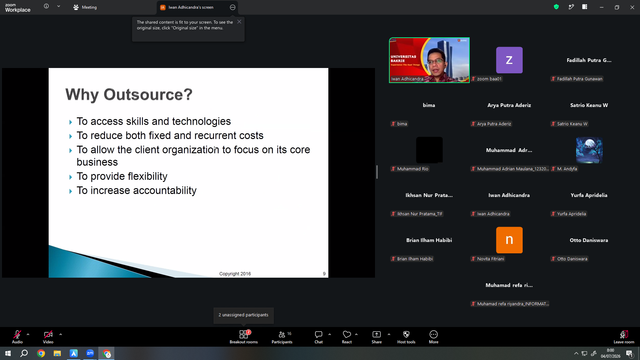Expand chat options arrow beside Chat

click(329, 334)
